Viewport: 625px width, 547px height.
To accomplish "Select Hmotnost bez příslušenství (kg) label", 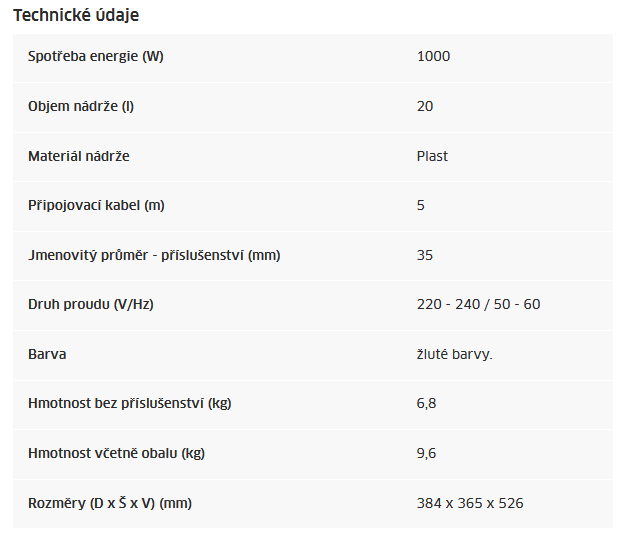I will click(130, 403).
